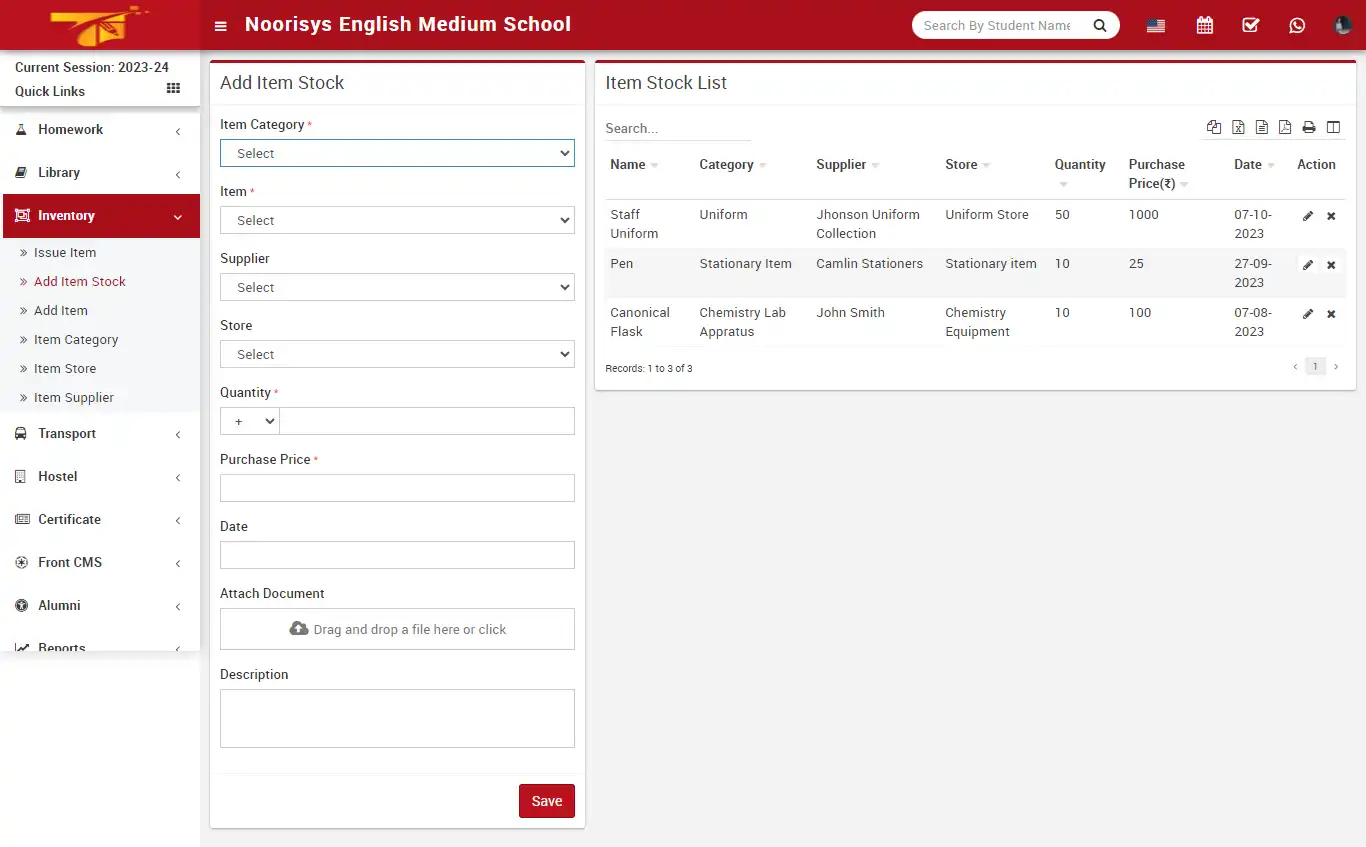Print the Item Stock List

(x=1309, y=127)
